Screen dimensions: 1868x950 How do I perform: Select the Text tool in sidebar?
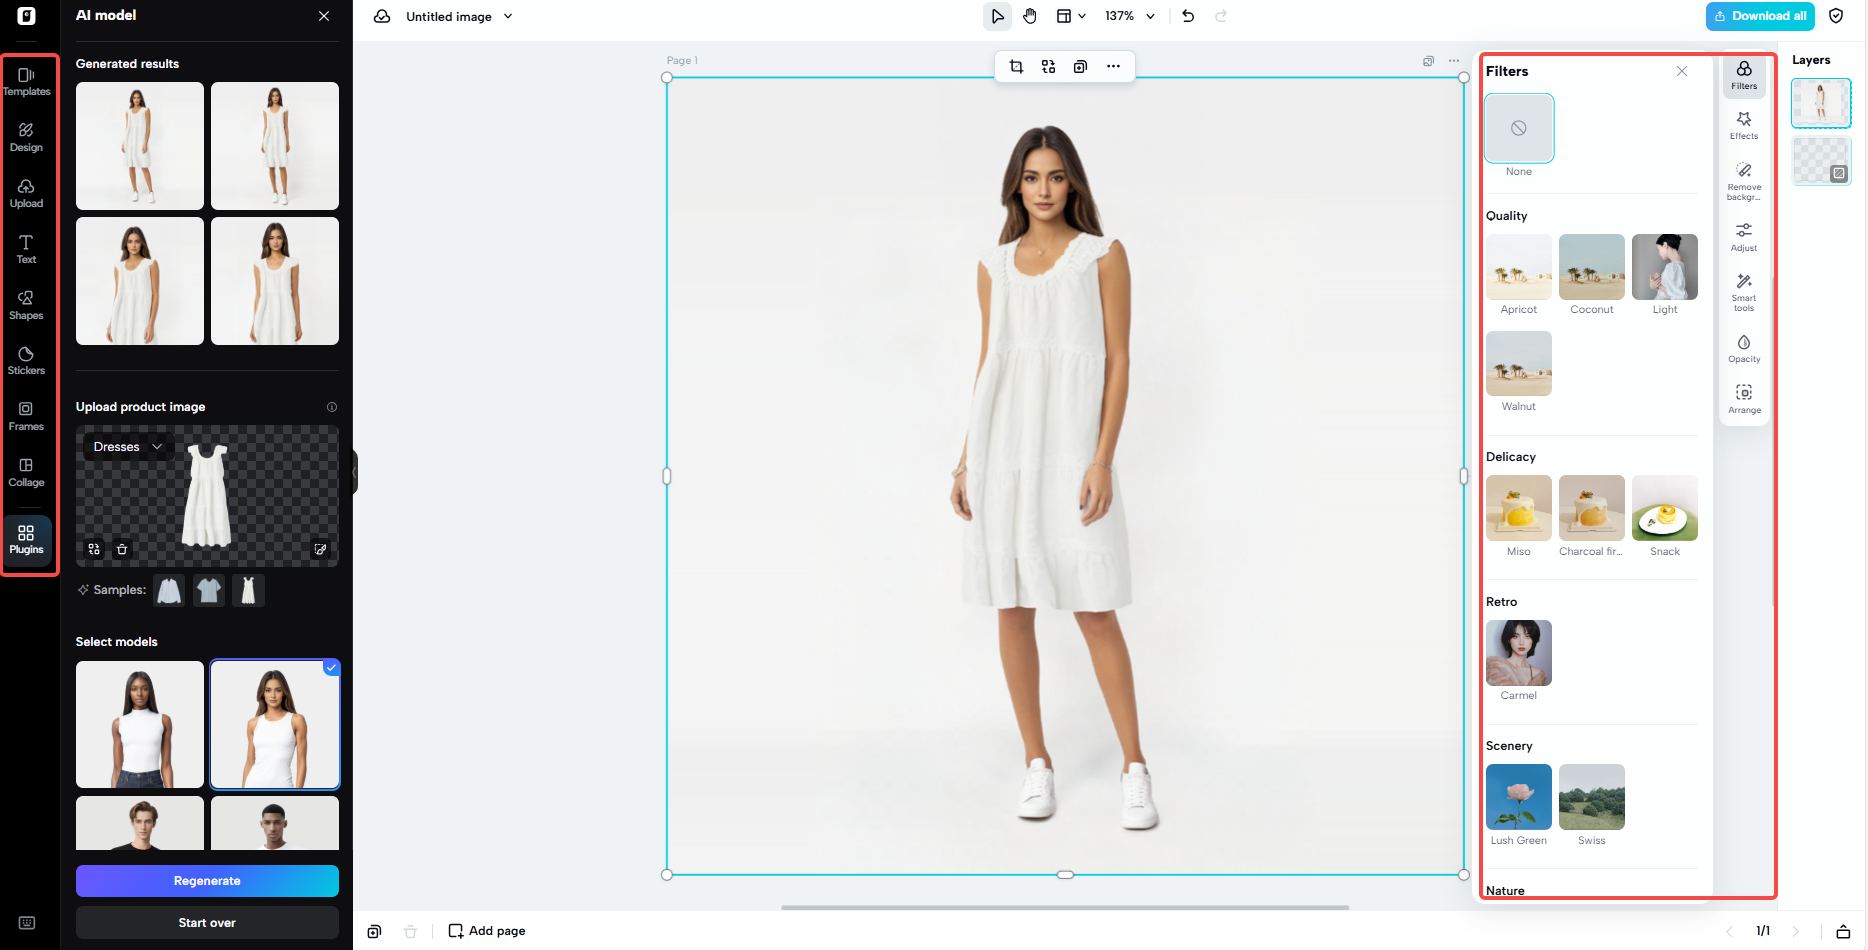[x=27, y=250]
